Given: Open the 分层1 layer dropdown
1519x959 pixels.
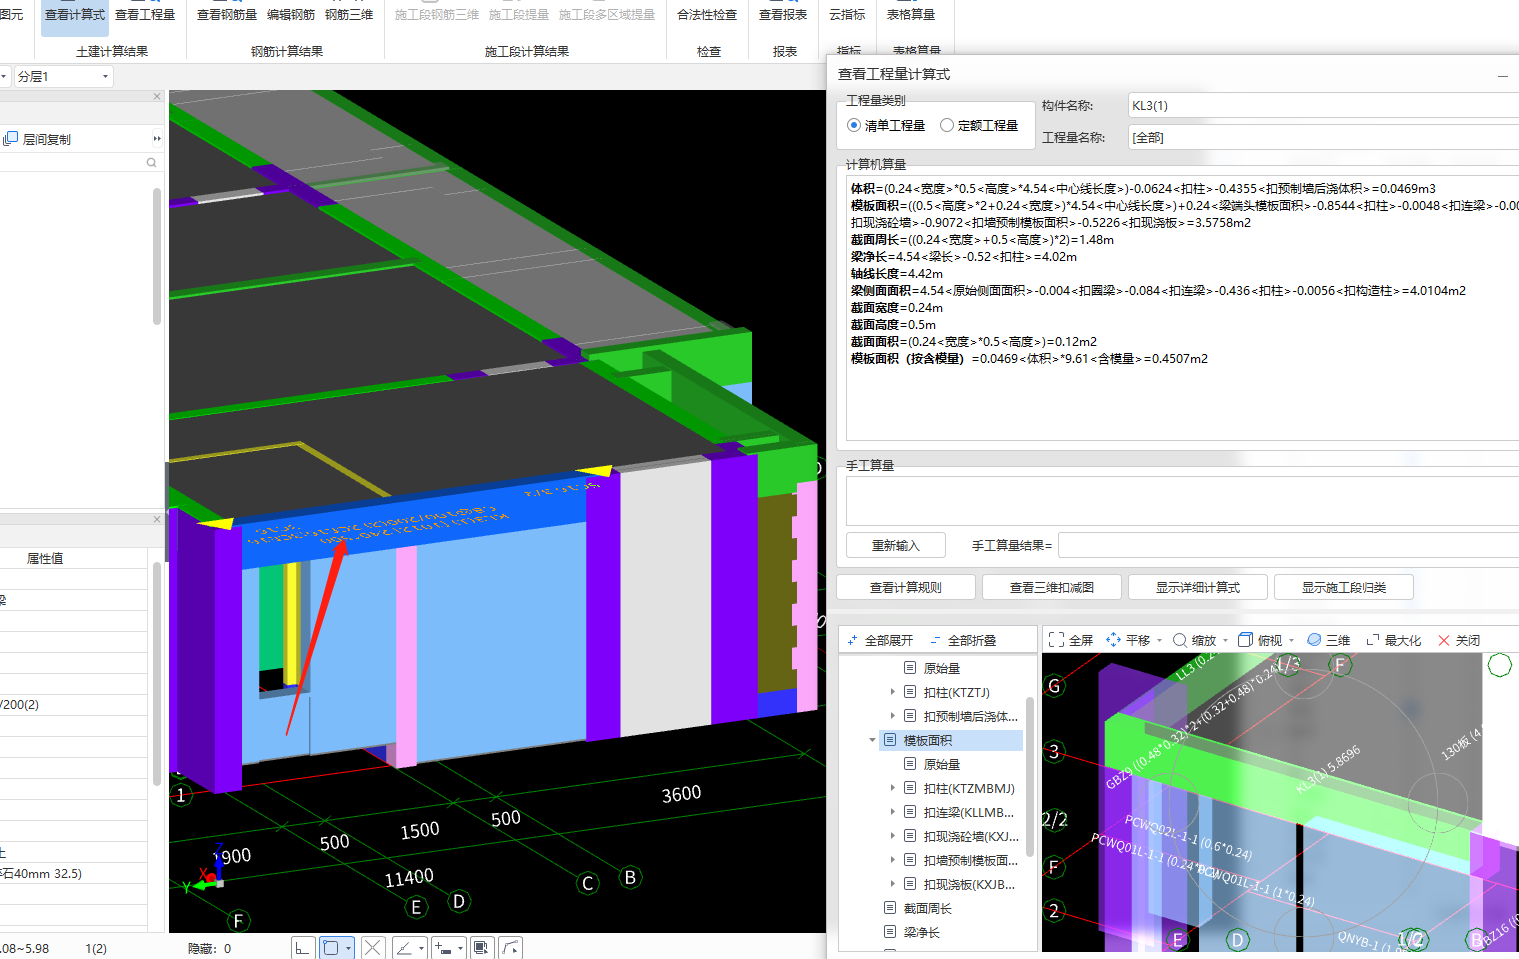Looking at the screenshot, I should point(63,76).
